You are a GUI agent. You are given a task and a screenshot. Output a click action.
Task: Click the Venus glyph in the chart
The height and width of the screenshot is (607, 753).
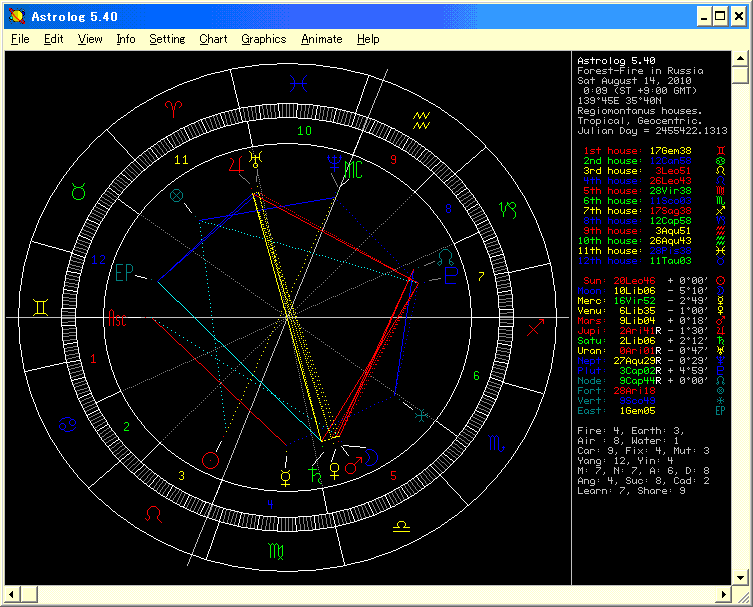click(335, 471)
